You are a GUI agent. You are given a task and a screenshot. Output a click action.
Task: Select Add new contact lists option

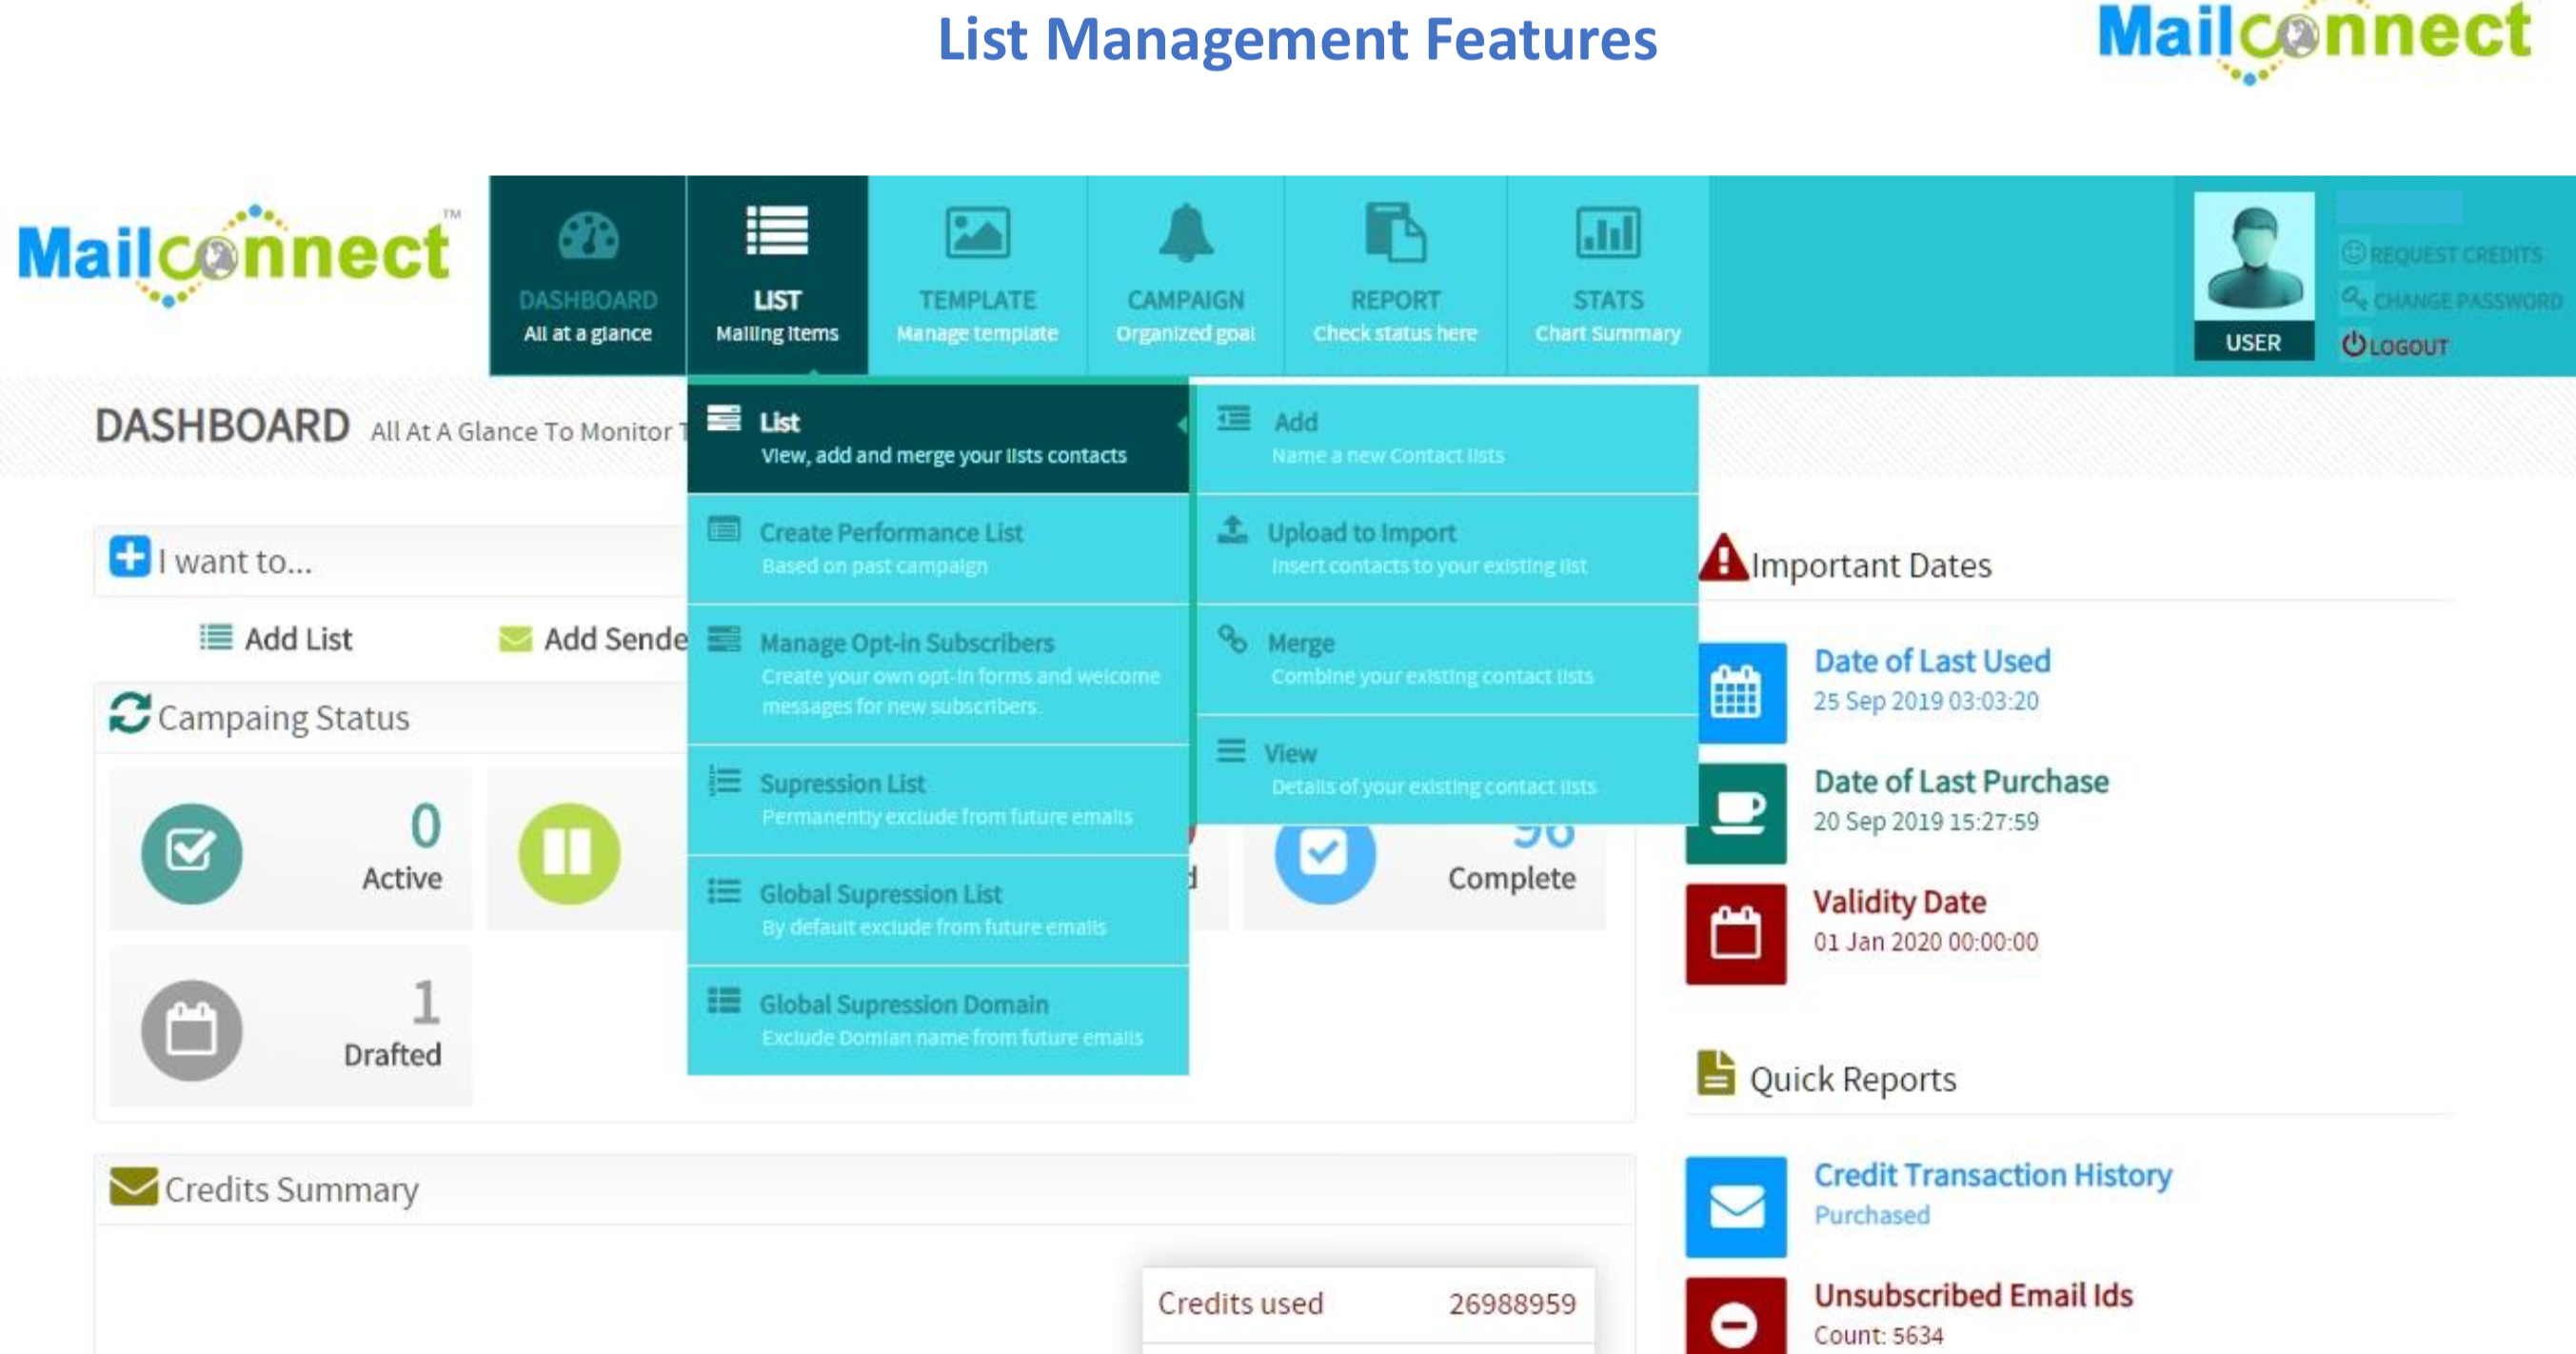(x=1447, y=438)
